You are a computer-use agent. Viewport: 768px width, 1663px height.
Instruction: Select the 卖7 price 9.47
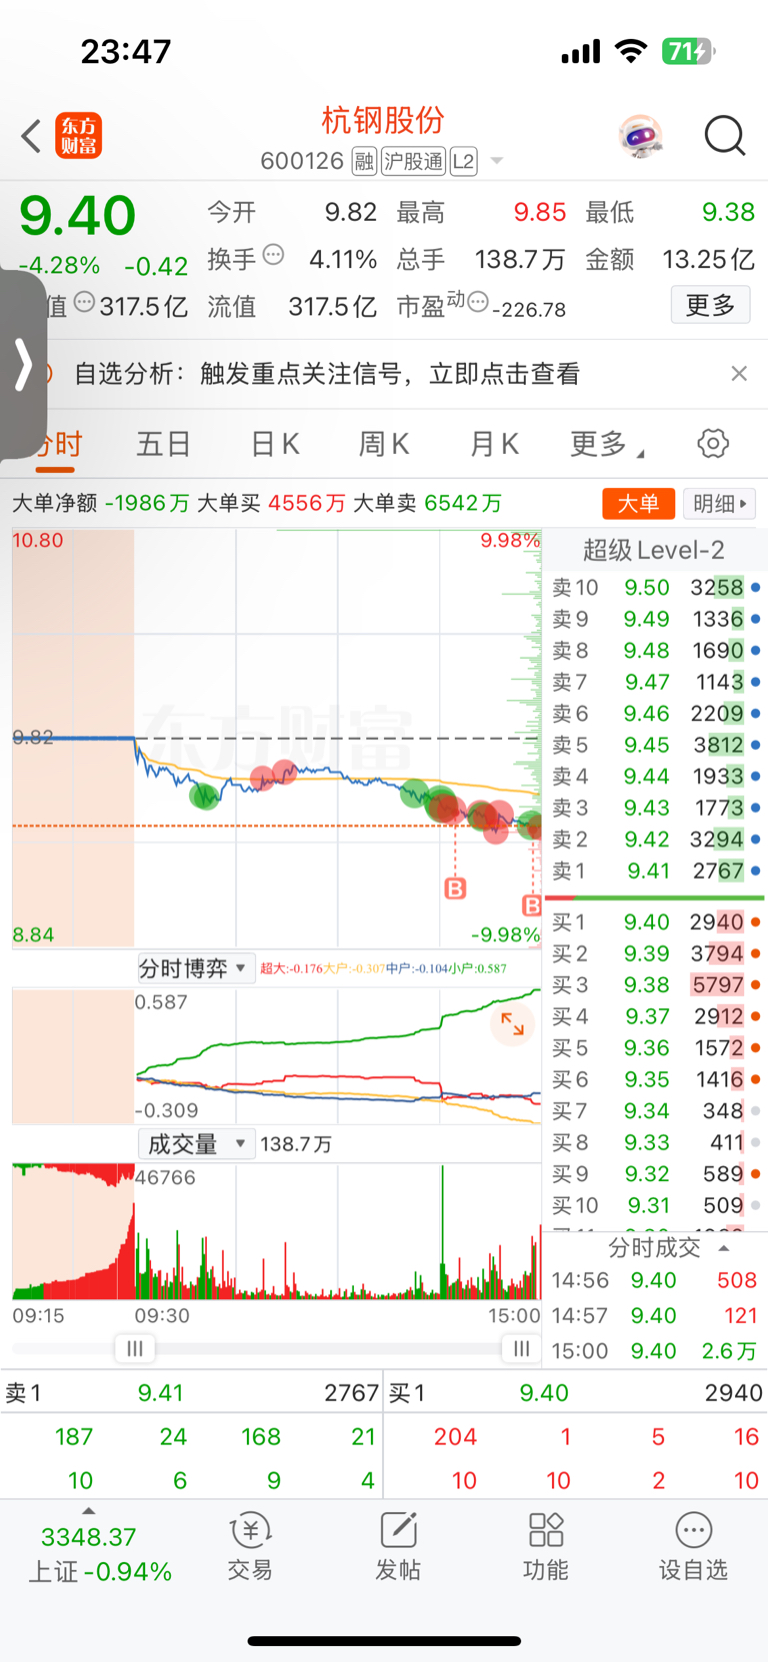pyautogui.click(x=647, y=682)
